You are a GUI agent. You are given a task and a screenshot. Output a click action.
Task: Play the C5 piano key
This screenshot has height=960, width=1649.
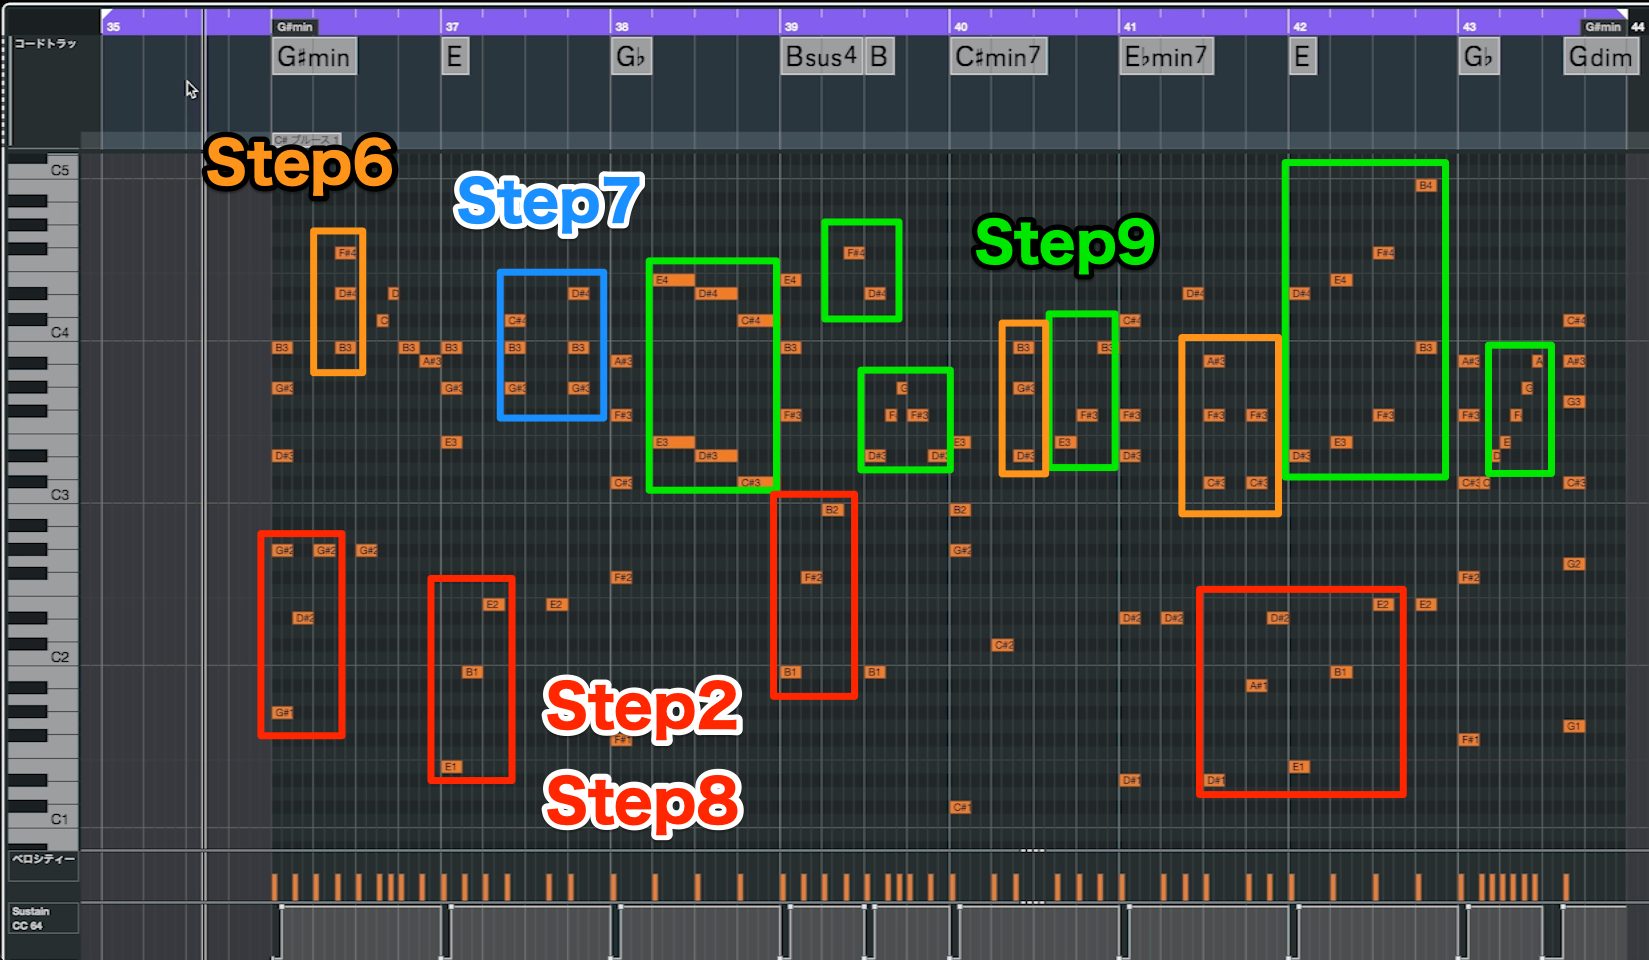(x=43, y=170)
